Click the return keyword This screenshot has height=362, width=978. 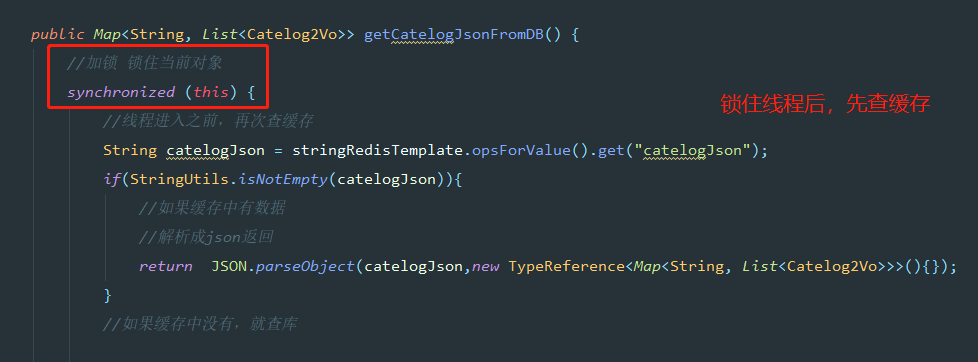tap(165, 267)
